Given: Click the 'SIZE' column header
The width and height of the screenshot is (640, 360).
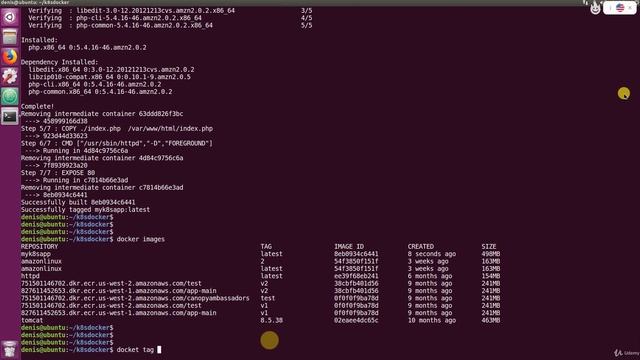Looking at the screenshot, I should pyautogui.click(x=489, y=247).
